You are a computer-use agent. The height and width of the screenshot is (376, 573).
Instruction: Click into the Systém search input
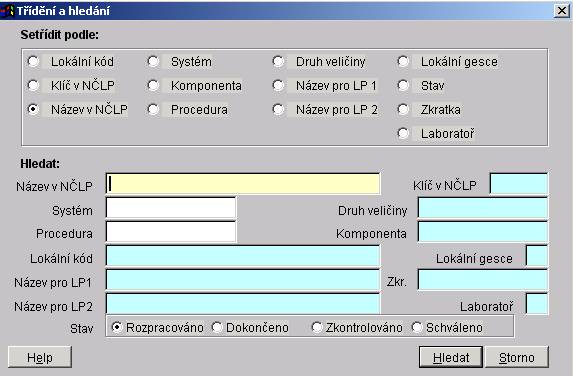(171, 208)
